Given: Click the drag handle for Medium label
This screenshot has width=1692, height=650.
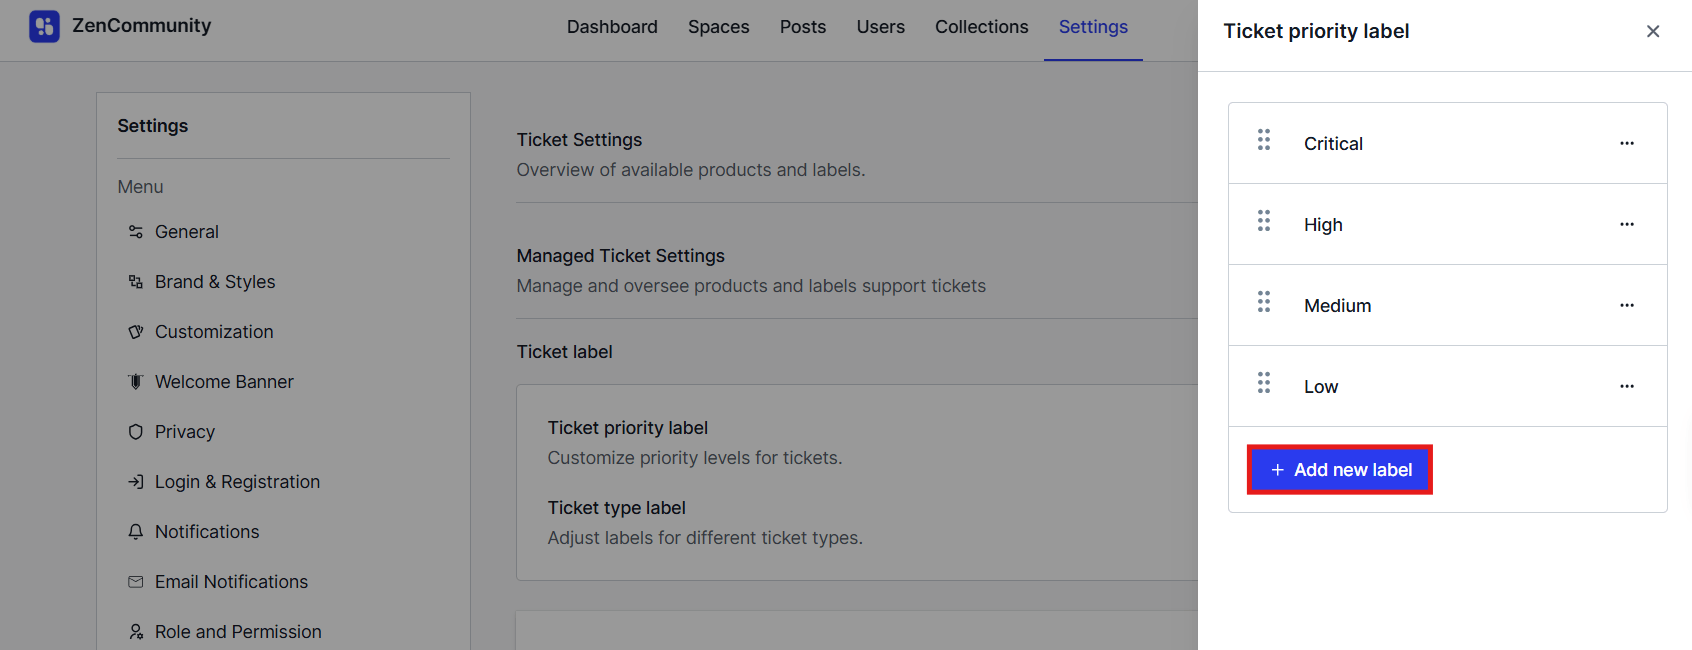Looking at the screenshot, I should click(1264, 302).
